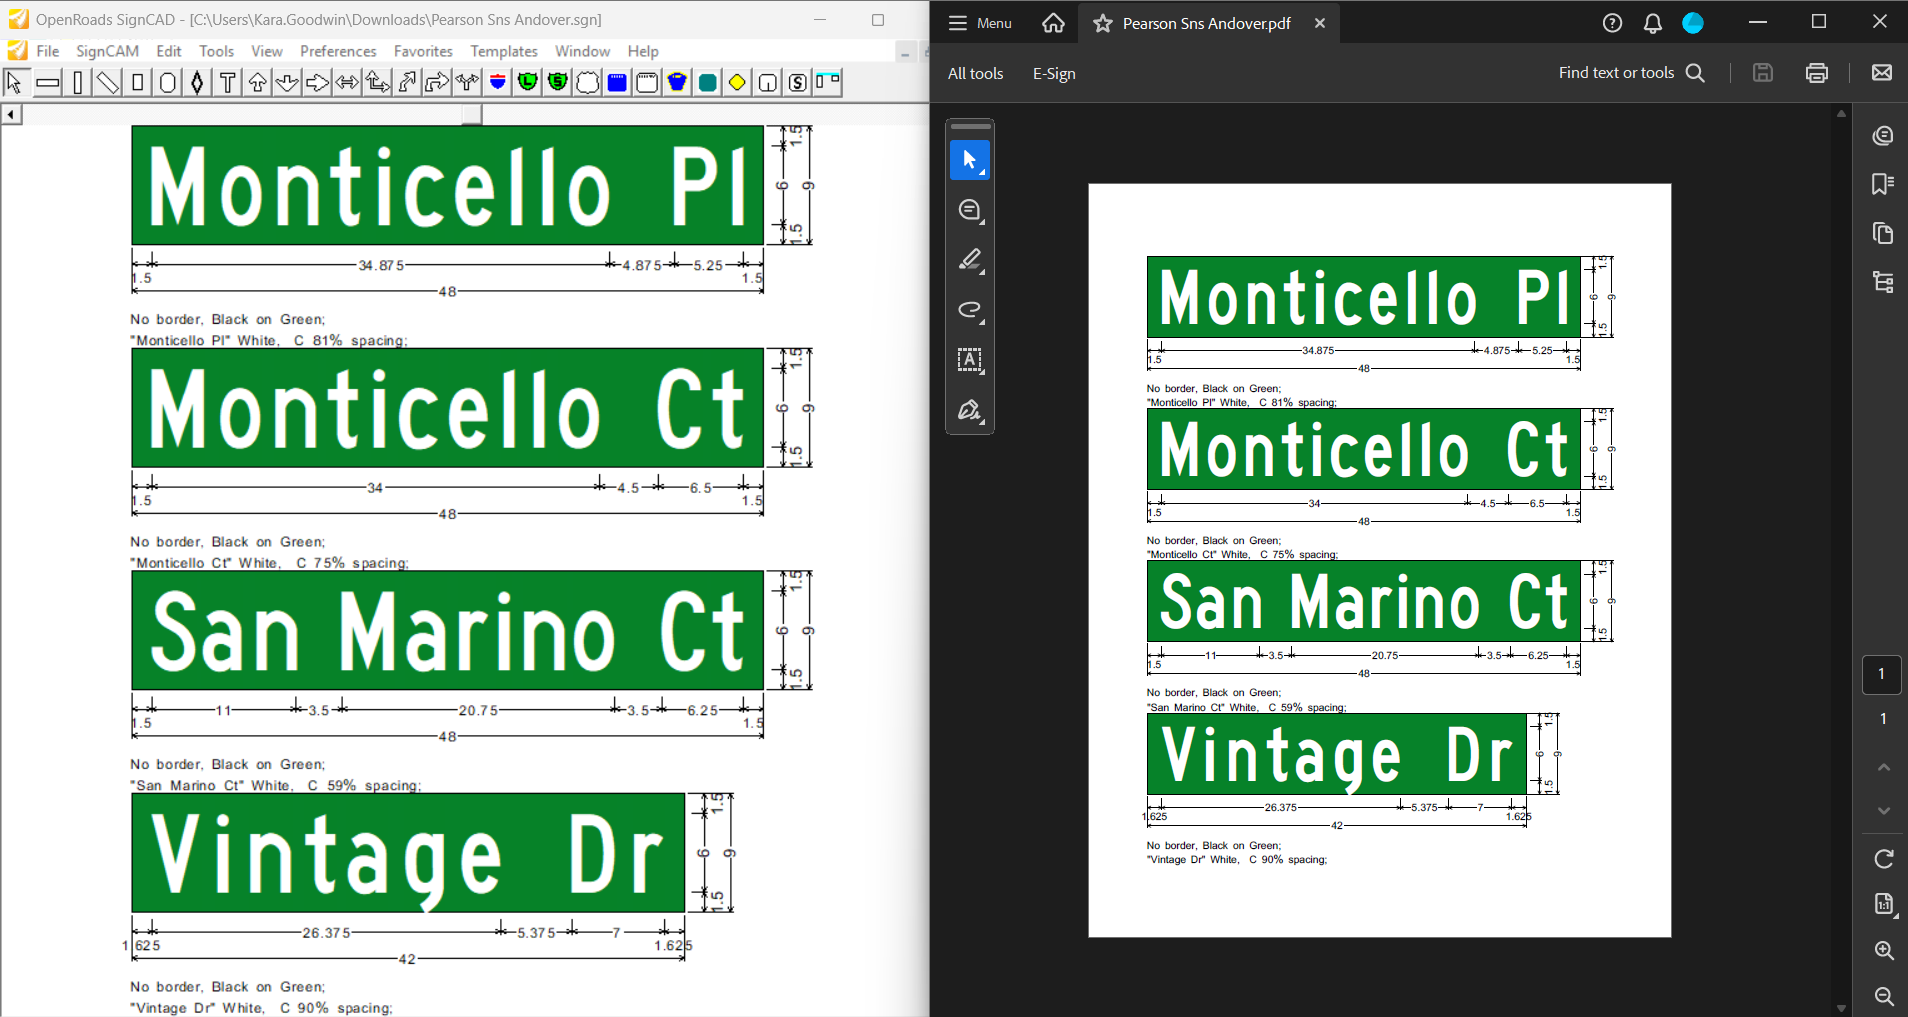Viewport: 1908px width, 1017px height.
Task: Star the Pearson Sns Andover.pdf tab
Action: point(1103,23)
